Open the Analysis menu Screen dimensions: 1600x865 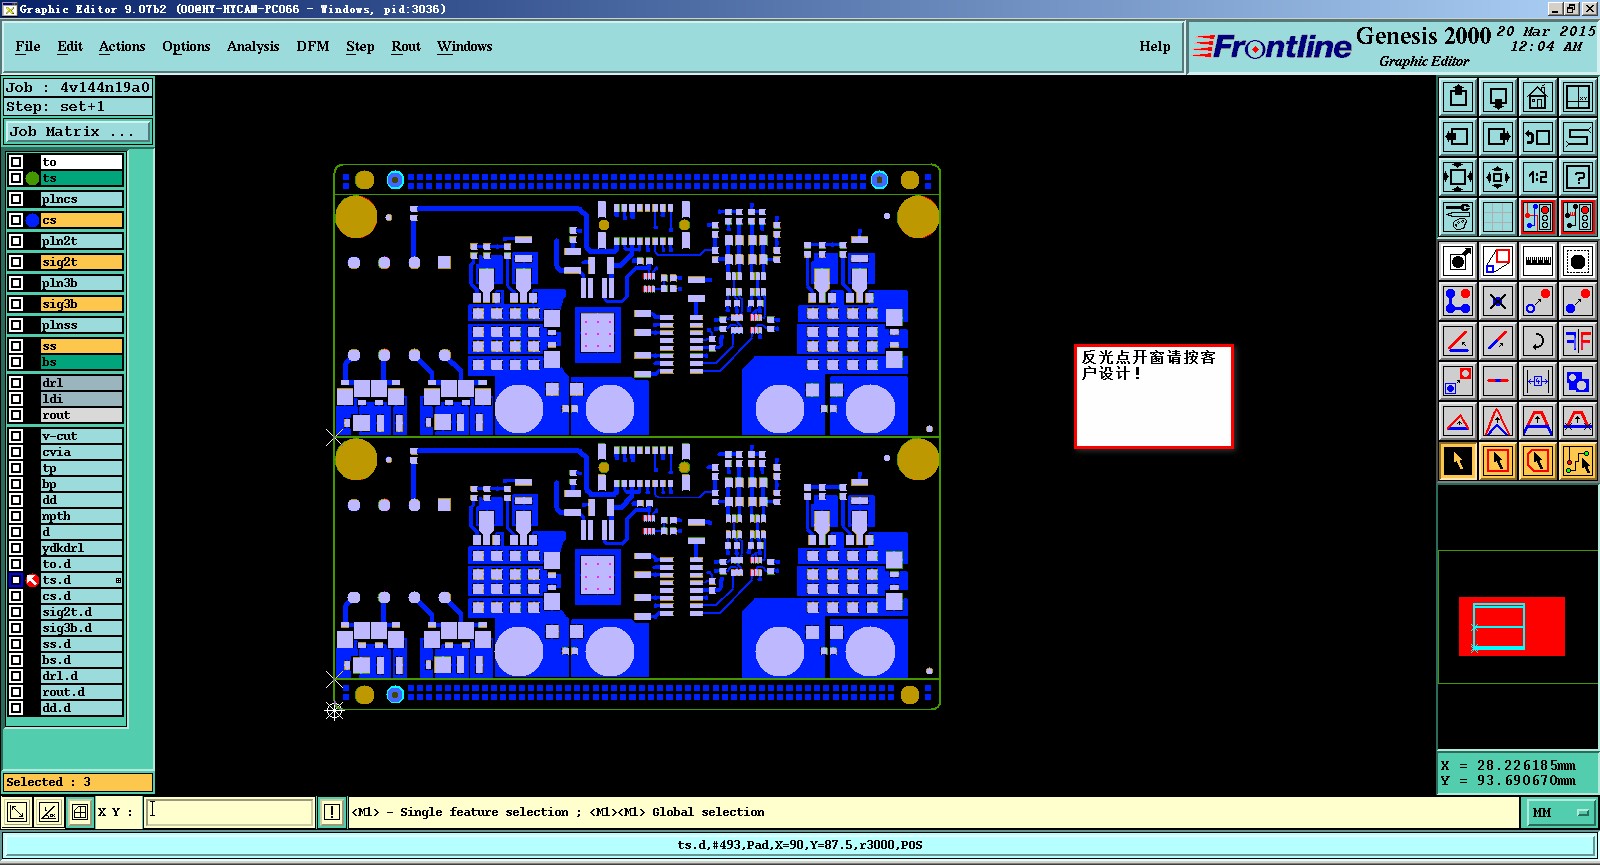pos(253,46)
